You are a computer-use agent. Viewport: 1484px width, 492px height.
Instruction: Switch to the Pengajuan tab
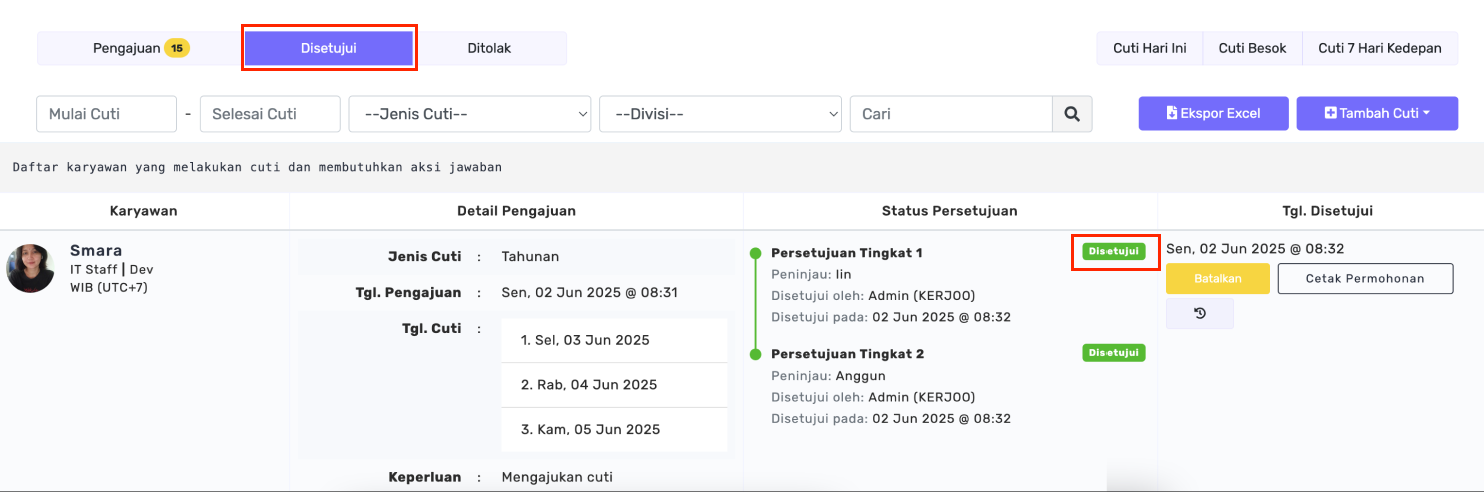pos(140,48)
